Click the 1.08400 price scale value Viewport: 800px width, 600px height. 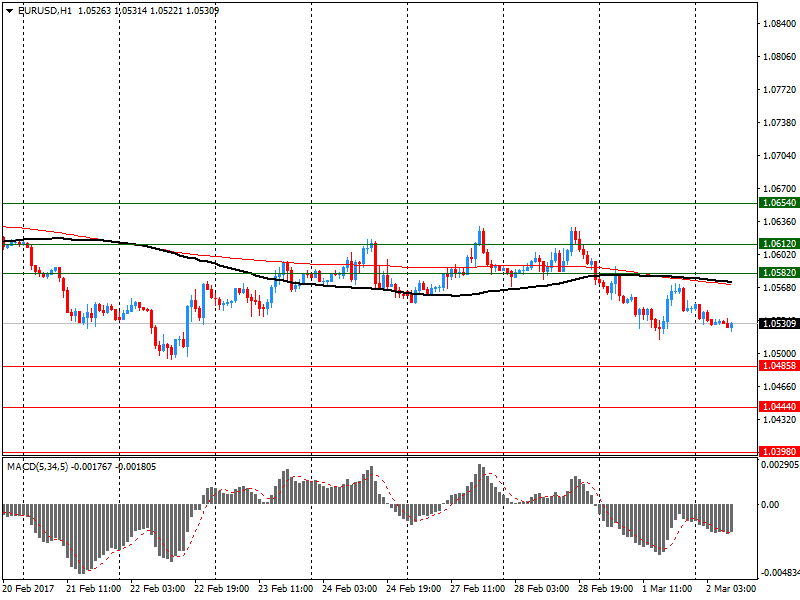779,24
